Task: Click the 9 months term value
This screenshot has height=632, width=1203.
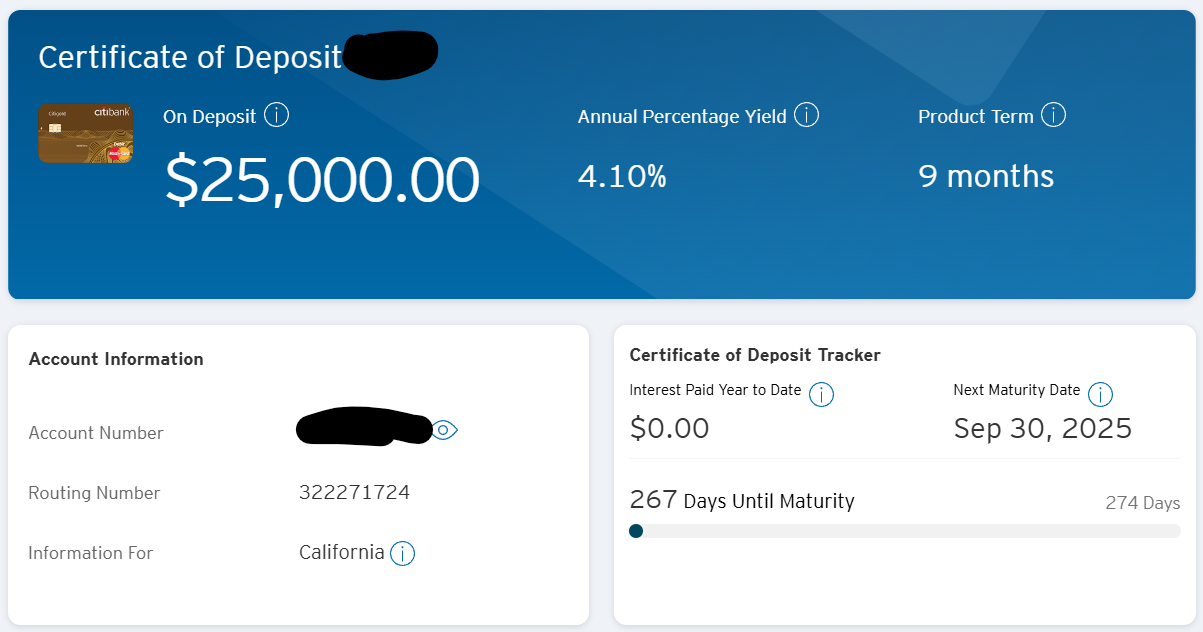Action: pos(985,177)
